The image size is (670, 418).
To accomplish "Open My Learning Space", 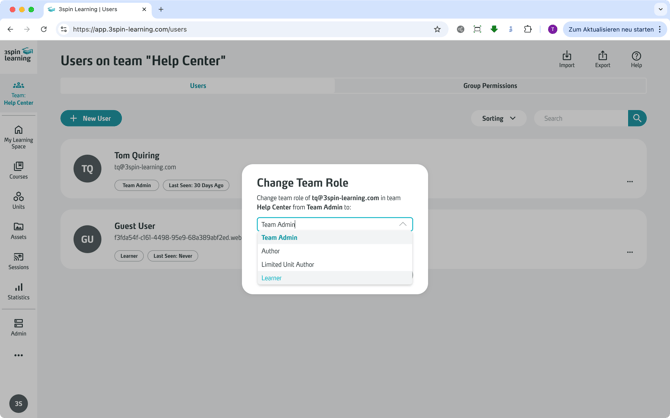I will (x=18, y=137).
